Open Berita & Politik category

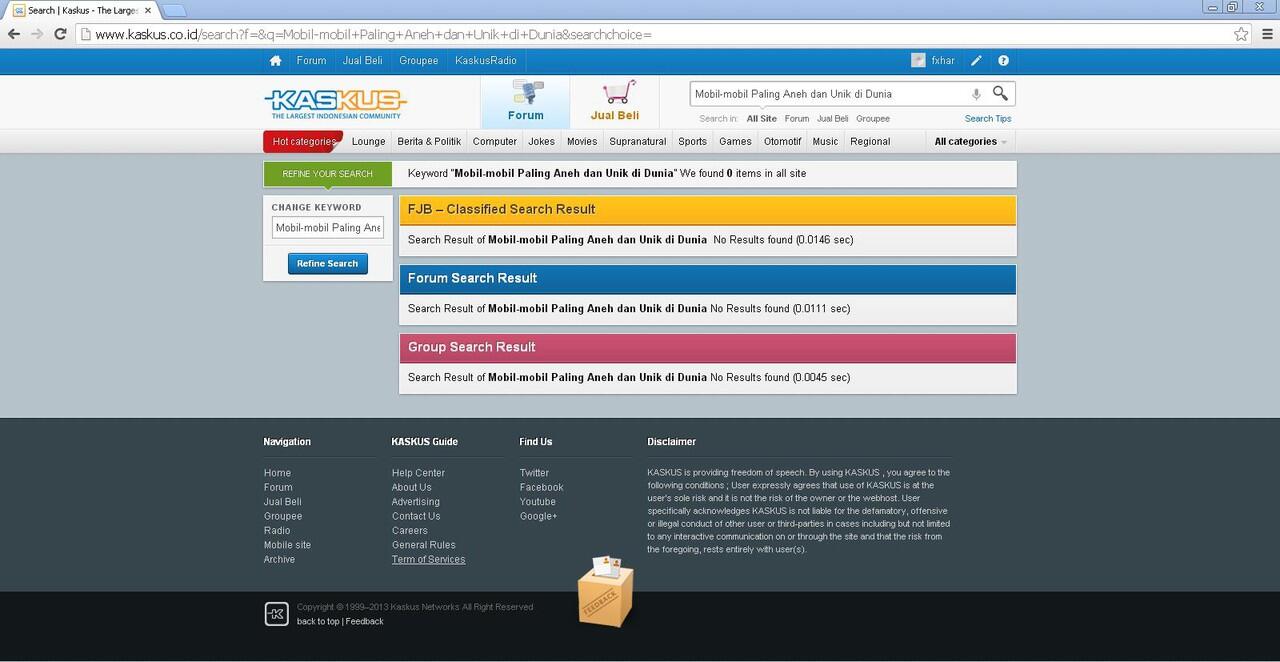point(429,141)
